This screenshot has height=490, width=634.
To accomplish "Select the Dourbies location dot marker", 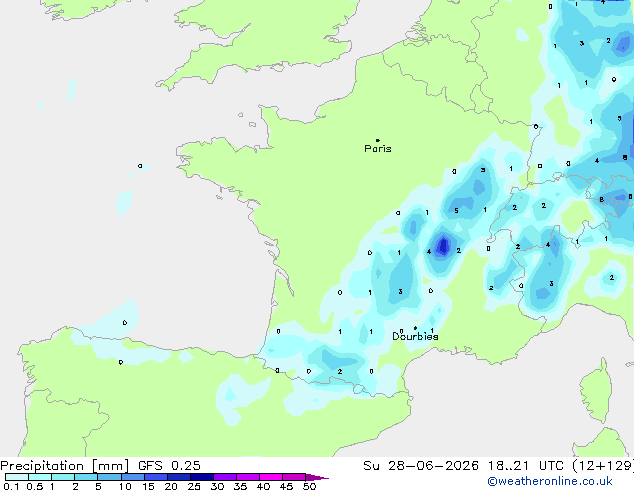I will click(415, 328).
